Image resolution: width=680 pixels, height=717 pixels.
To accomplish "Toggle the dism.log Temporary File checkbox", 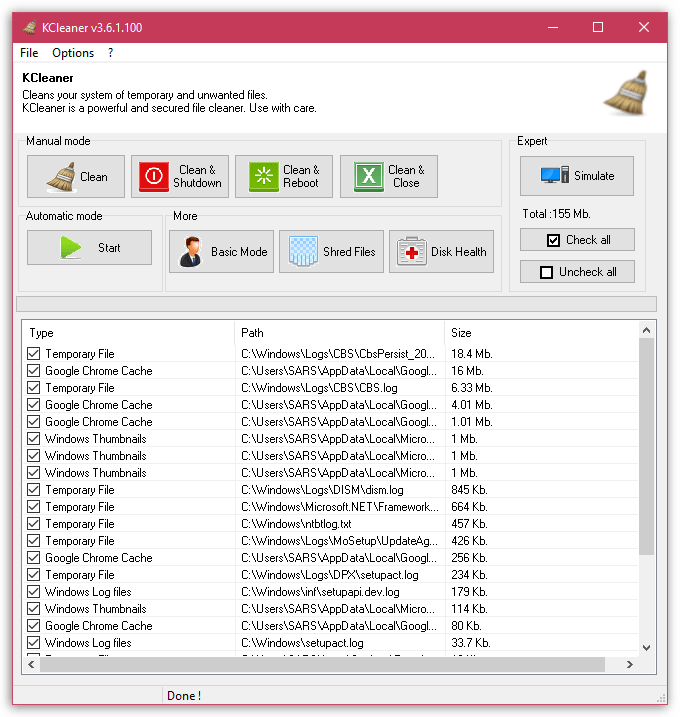I will coord(33,490).
